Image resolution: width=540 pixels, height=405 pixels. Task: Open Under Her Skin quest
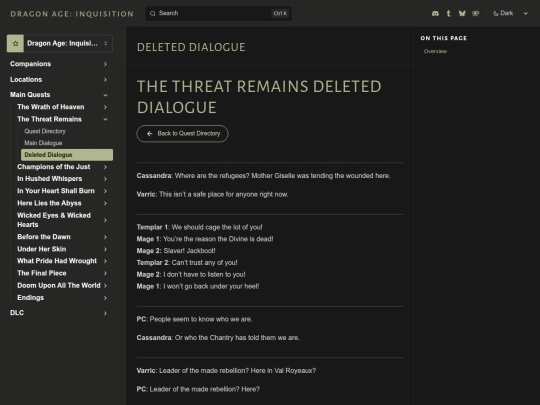tap(42, 249)
